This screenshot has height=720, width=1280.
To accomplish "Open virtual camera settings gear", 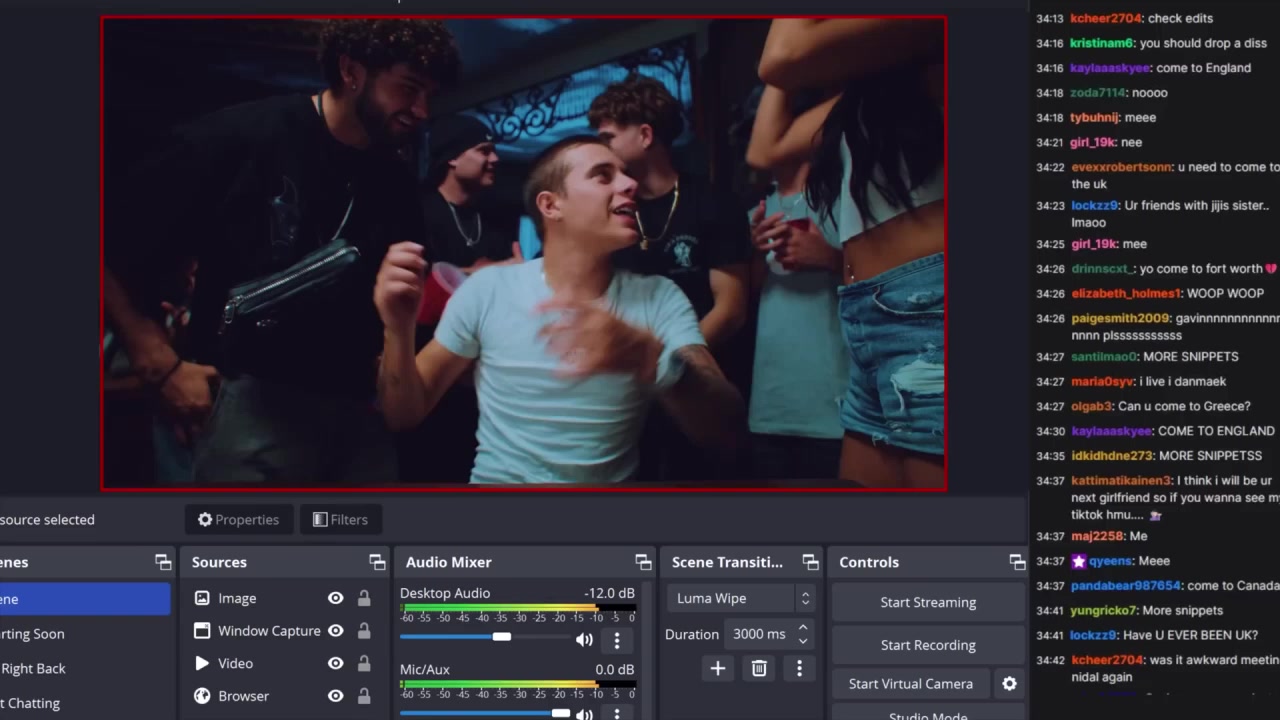I will point(1009,684).
